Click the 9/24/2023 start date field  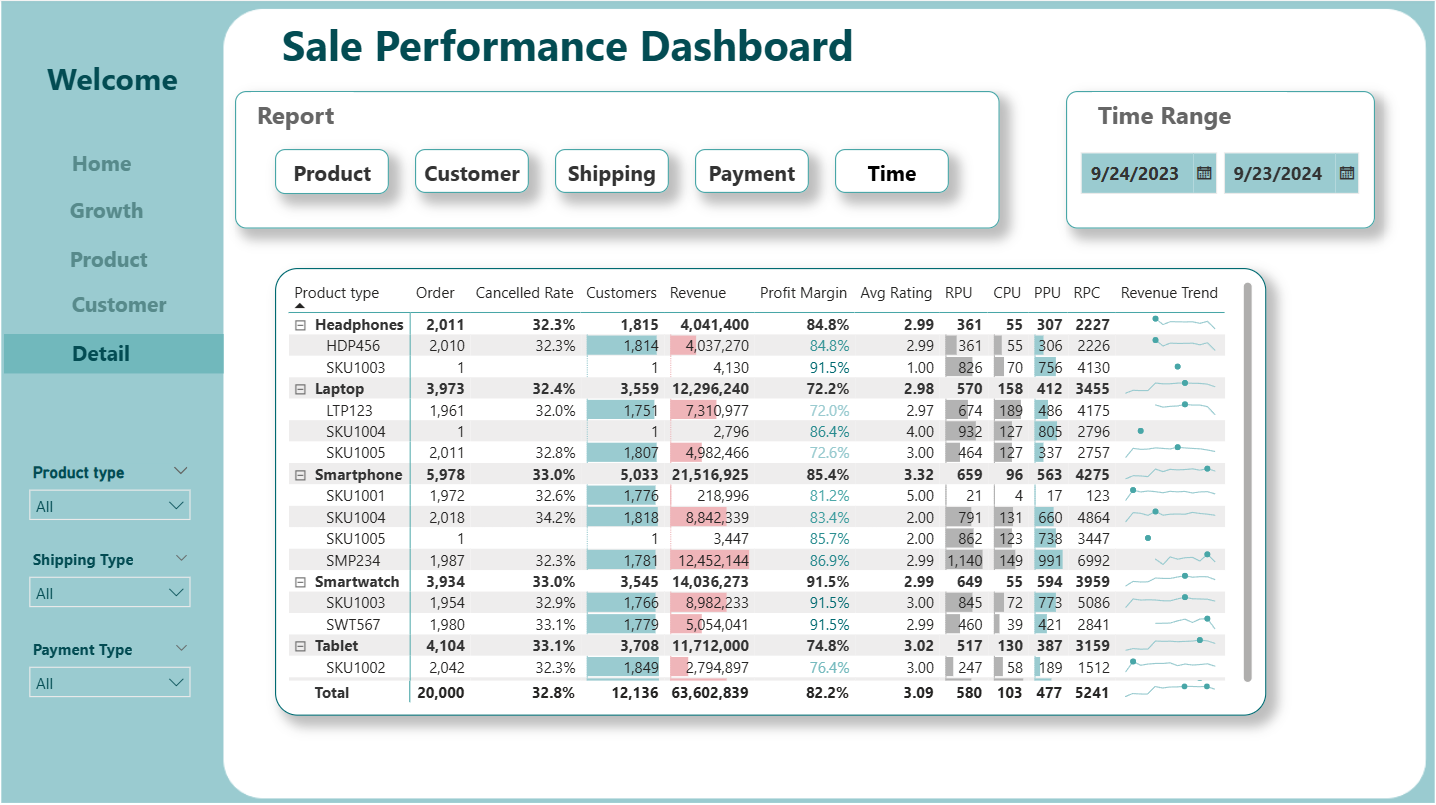(x=1135, y=174)
